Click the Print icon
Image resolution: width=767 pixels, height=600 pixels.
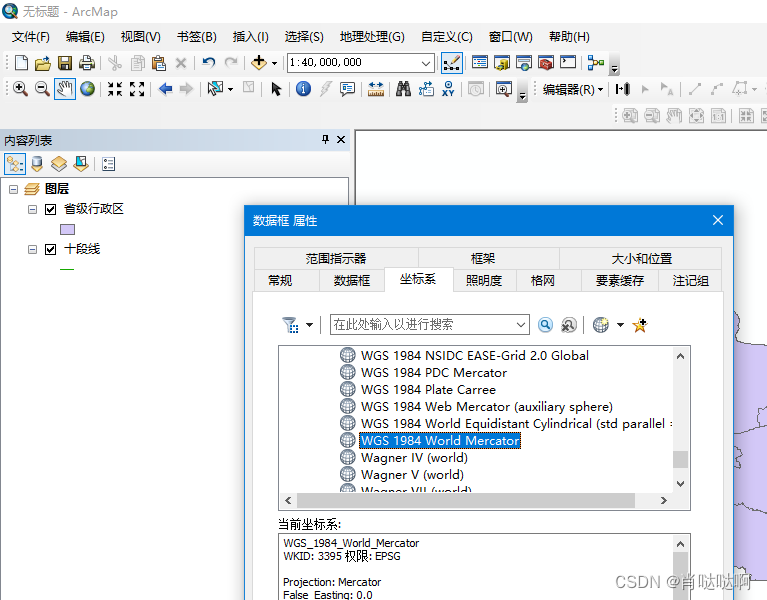[87, 63]
